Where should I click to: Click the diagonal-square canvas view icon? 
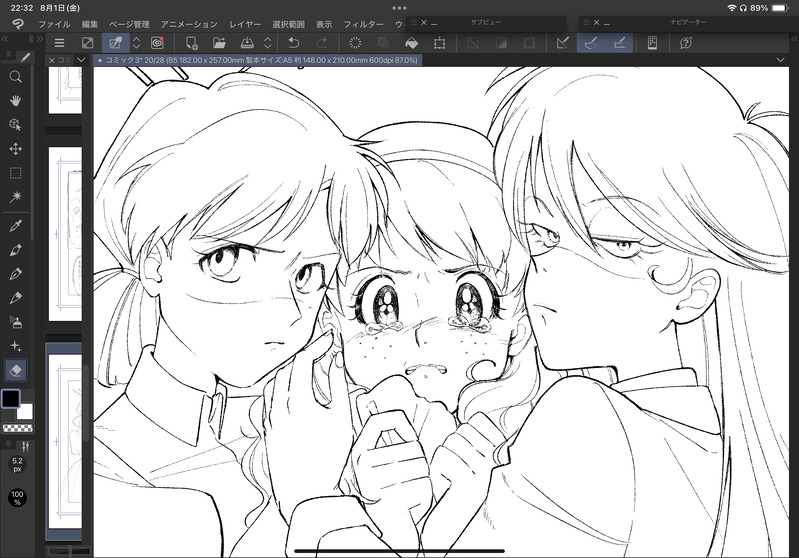point(88,43)
